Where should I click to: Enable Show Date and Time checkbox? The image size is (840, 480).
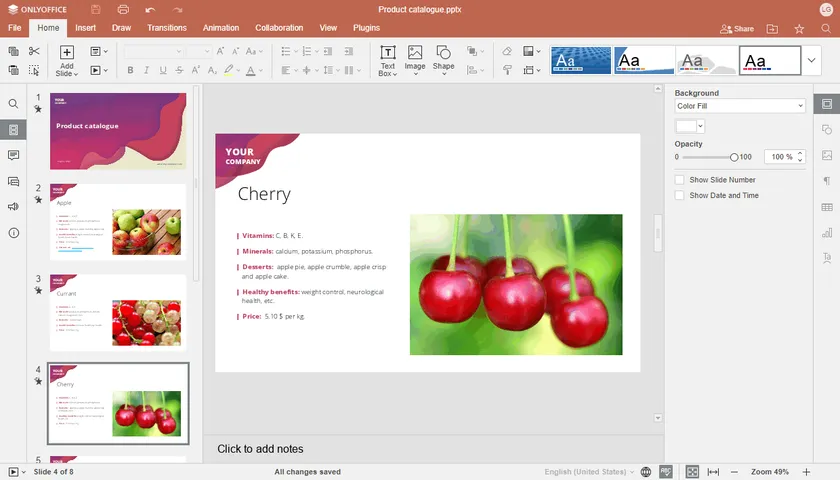coord(680,196)
